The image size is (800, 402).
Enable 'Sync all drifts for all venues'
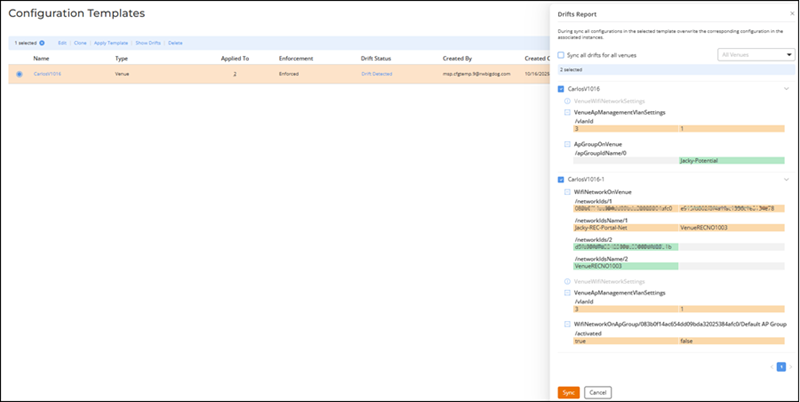[x=561, y=55]
